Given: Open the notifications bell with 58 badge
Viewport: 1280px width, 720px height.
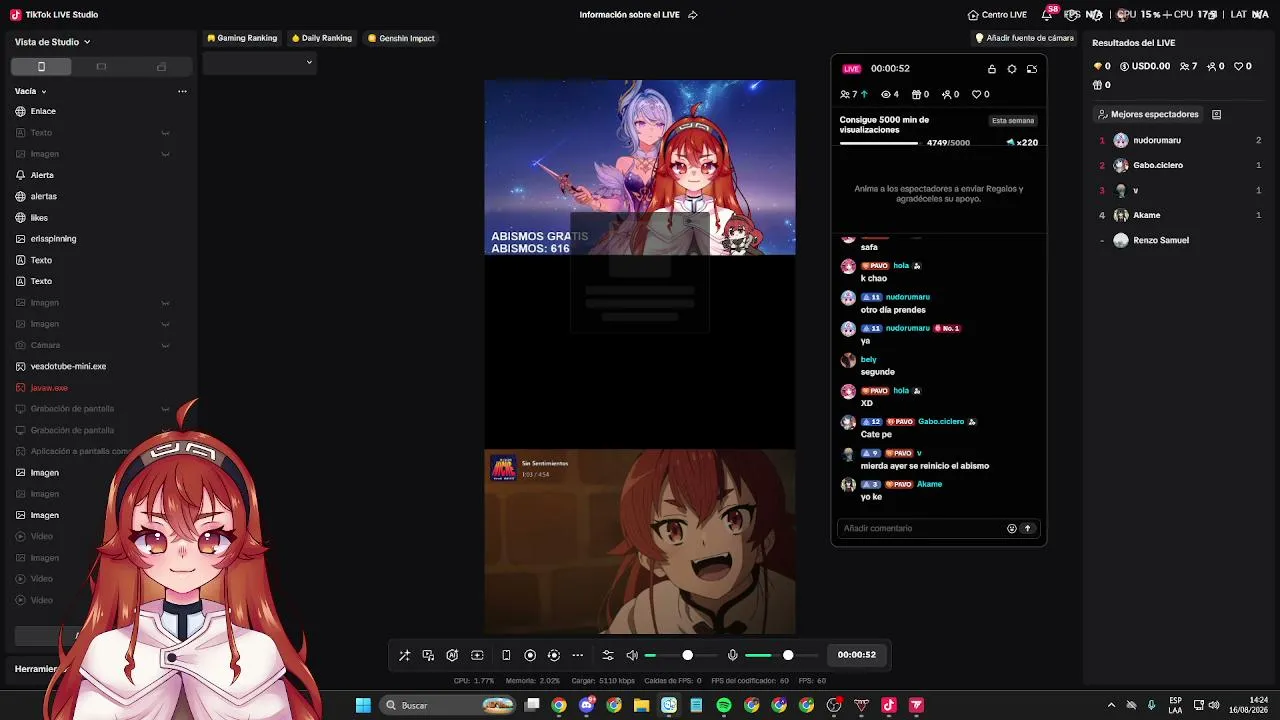Looking at the screenshot, I should [x=1047, y=14].
